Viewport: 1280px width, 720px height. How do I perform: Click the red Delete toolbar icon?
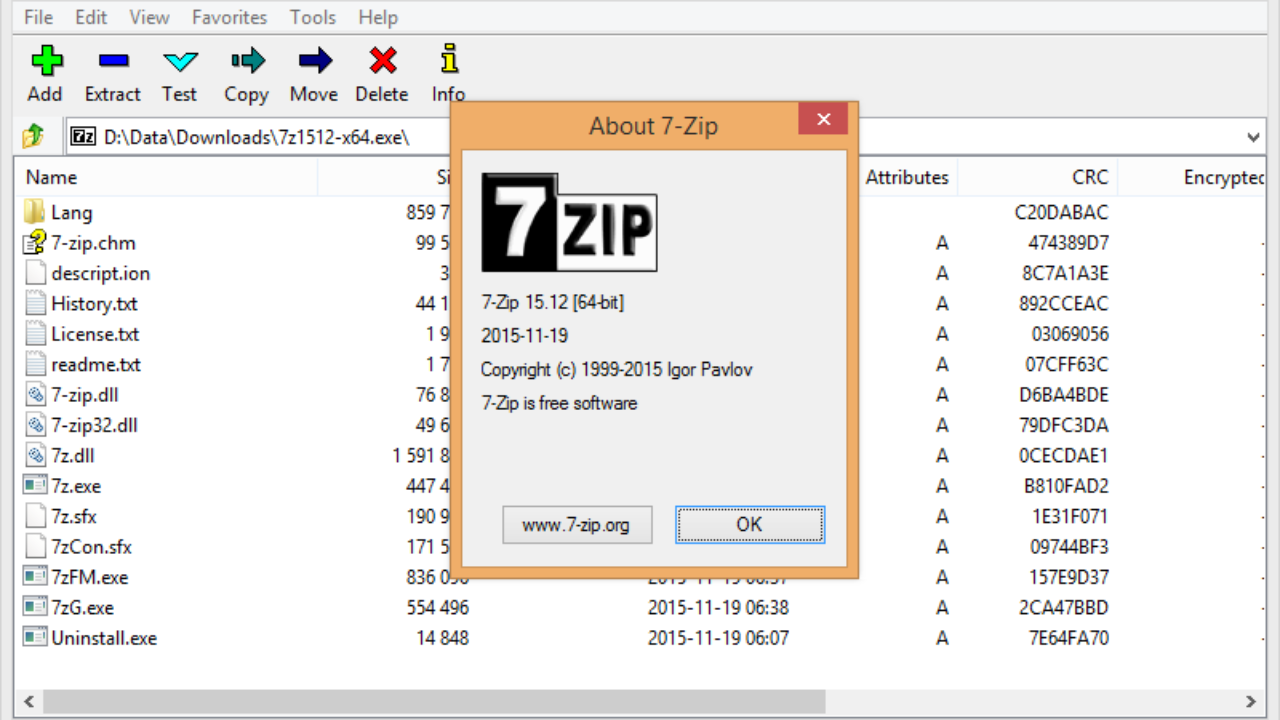pyautogui.click(x=382, y=61)
